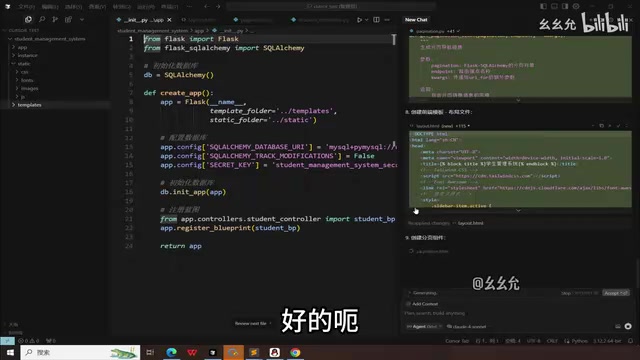Click the stop/send circle button in chat
640x360 pixels.
(x=628, y=327)
